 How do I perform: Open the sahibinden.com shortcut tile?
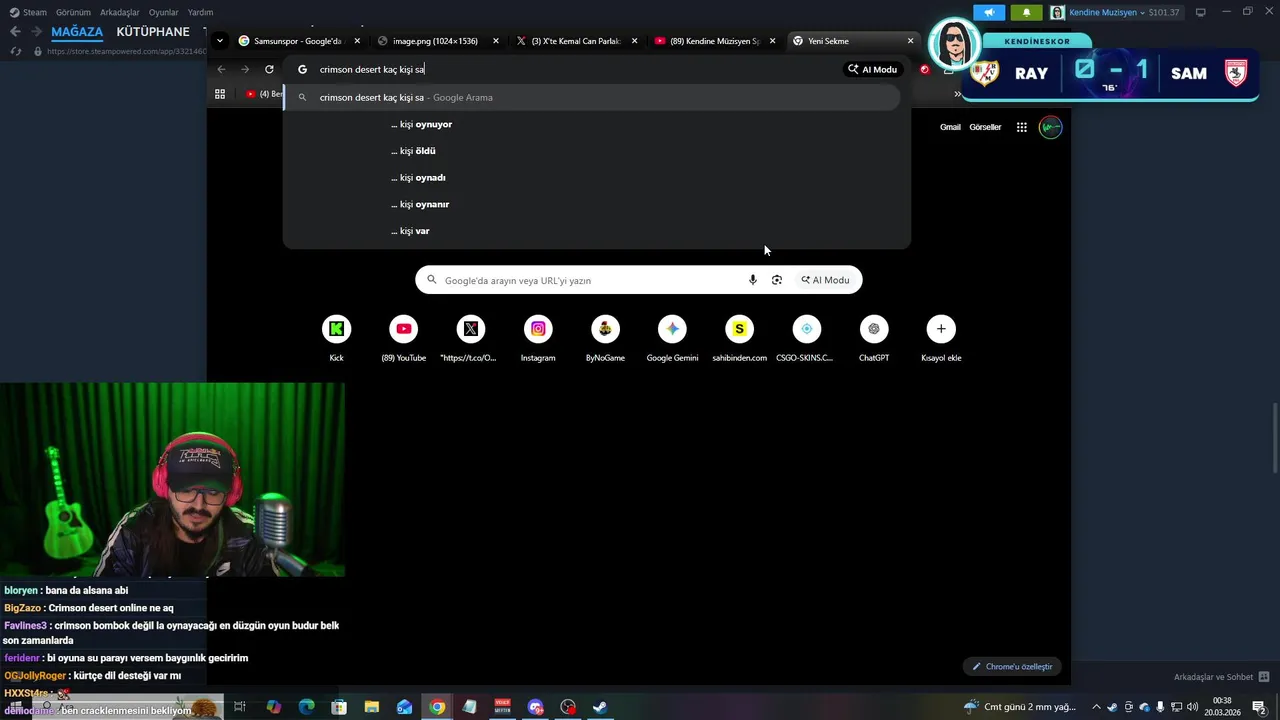click(739, 338)
